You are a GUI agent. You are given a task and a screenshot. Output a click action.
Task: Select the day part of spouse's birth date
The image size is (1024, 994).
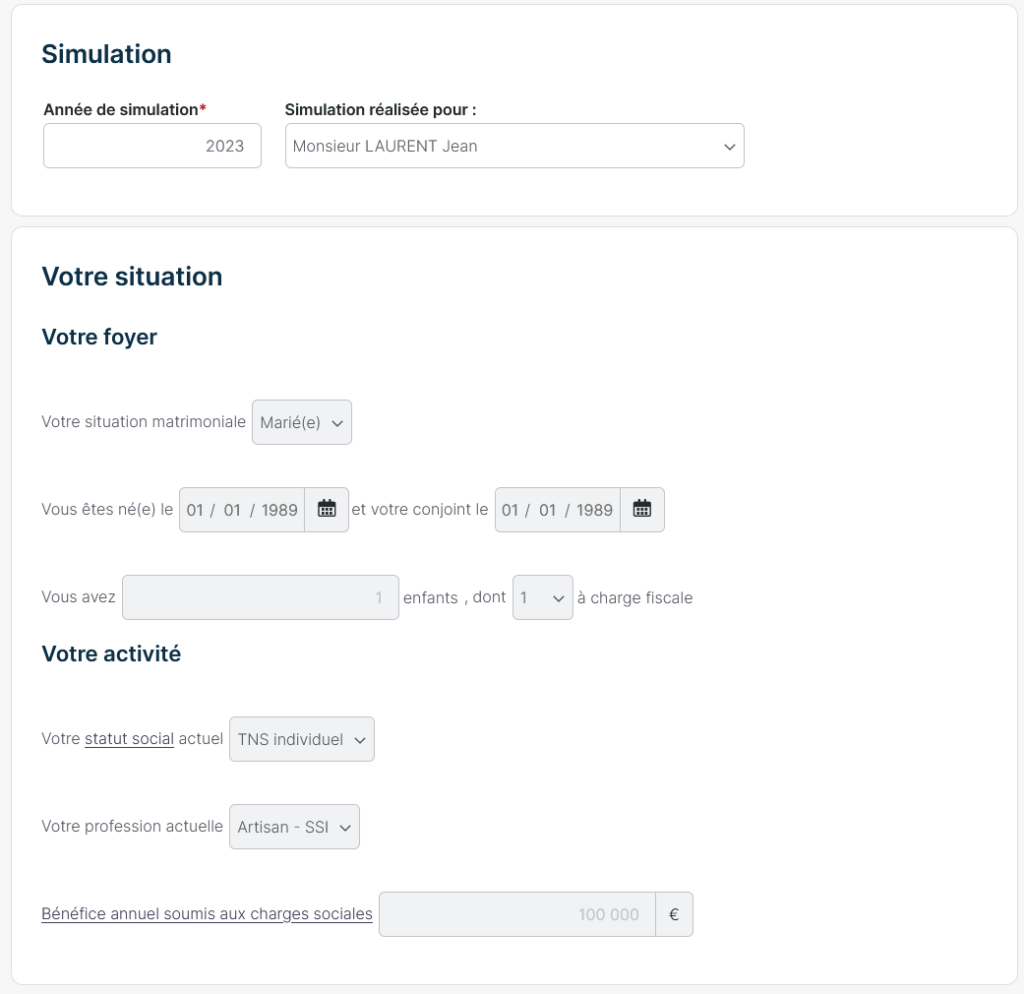[x=510, y=510]
